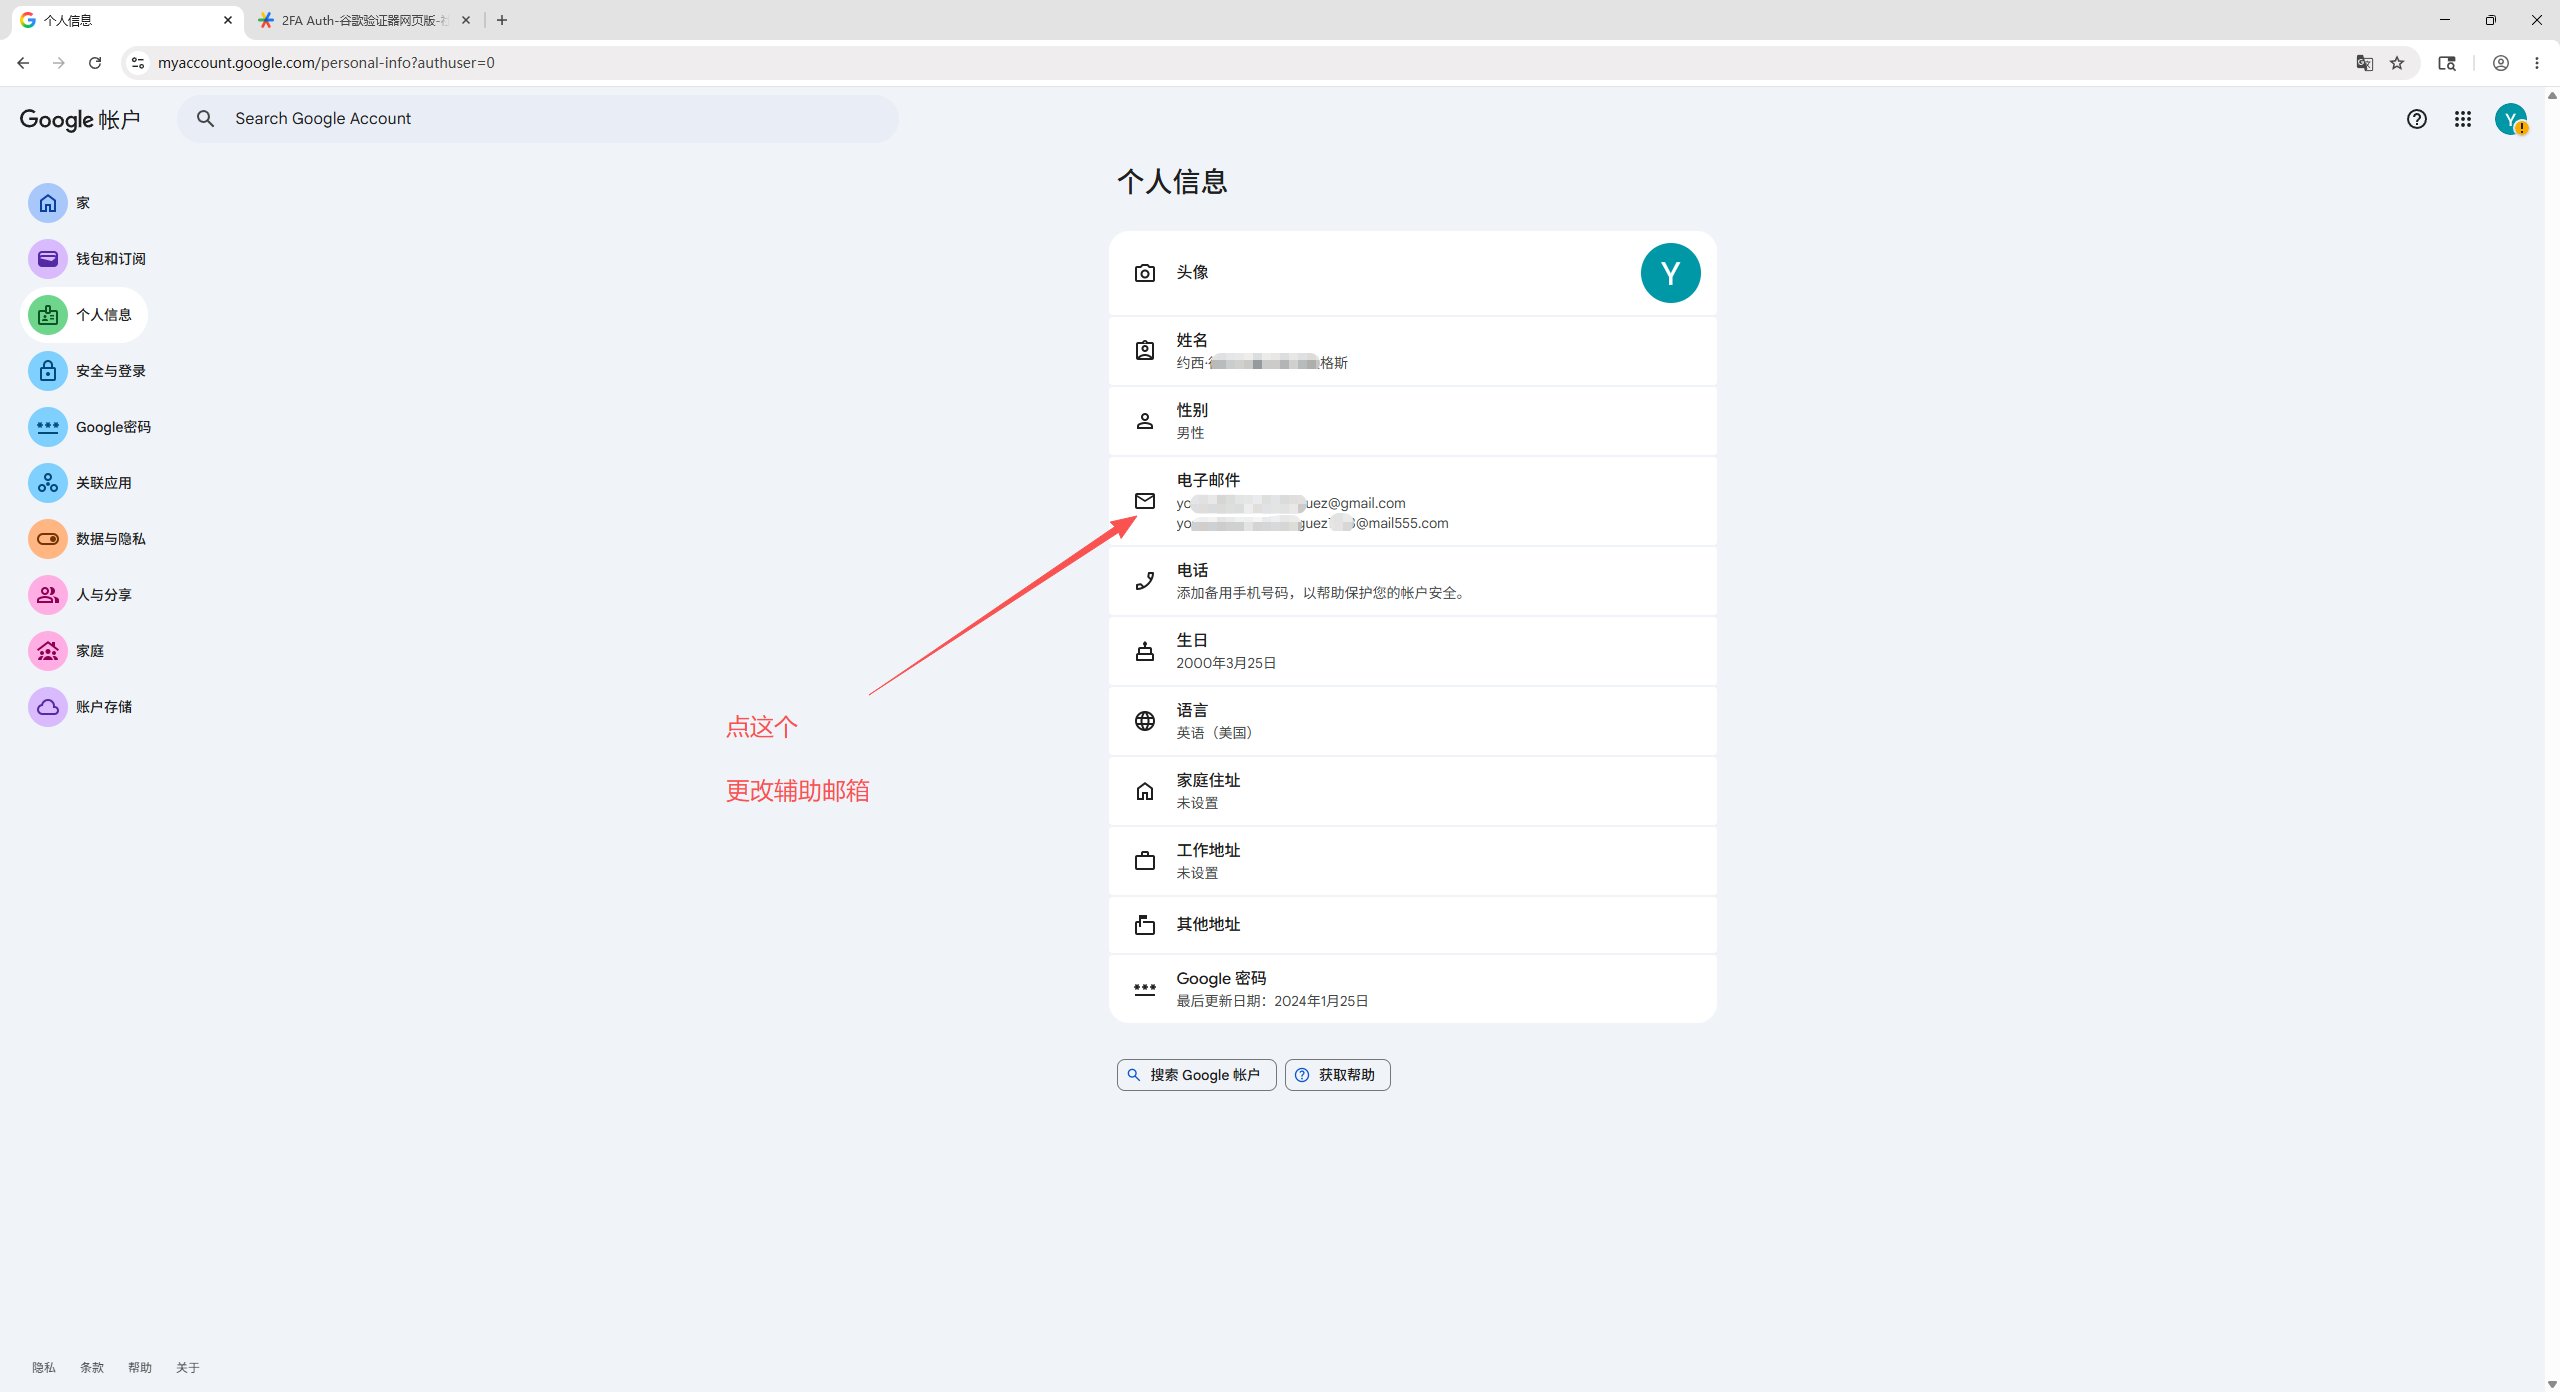Click the search magnifier icon
The width and height of the screenshot is (2560, 1392).
(205, 119)
